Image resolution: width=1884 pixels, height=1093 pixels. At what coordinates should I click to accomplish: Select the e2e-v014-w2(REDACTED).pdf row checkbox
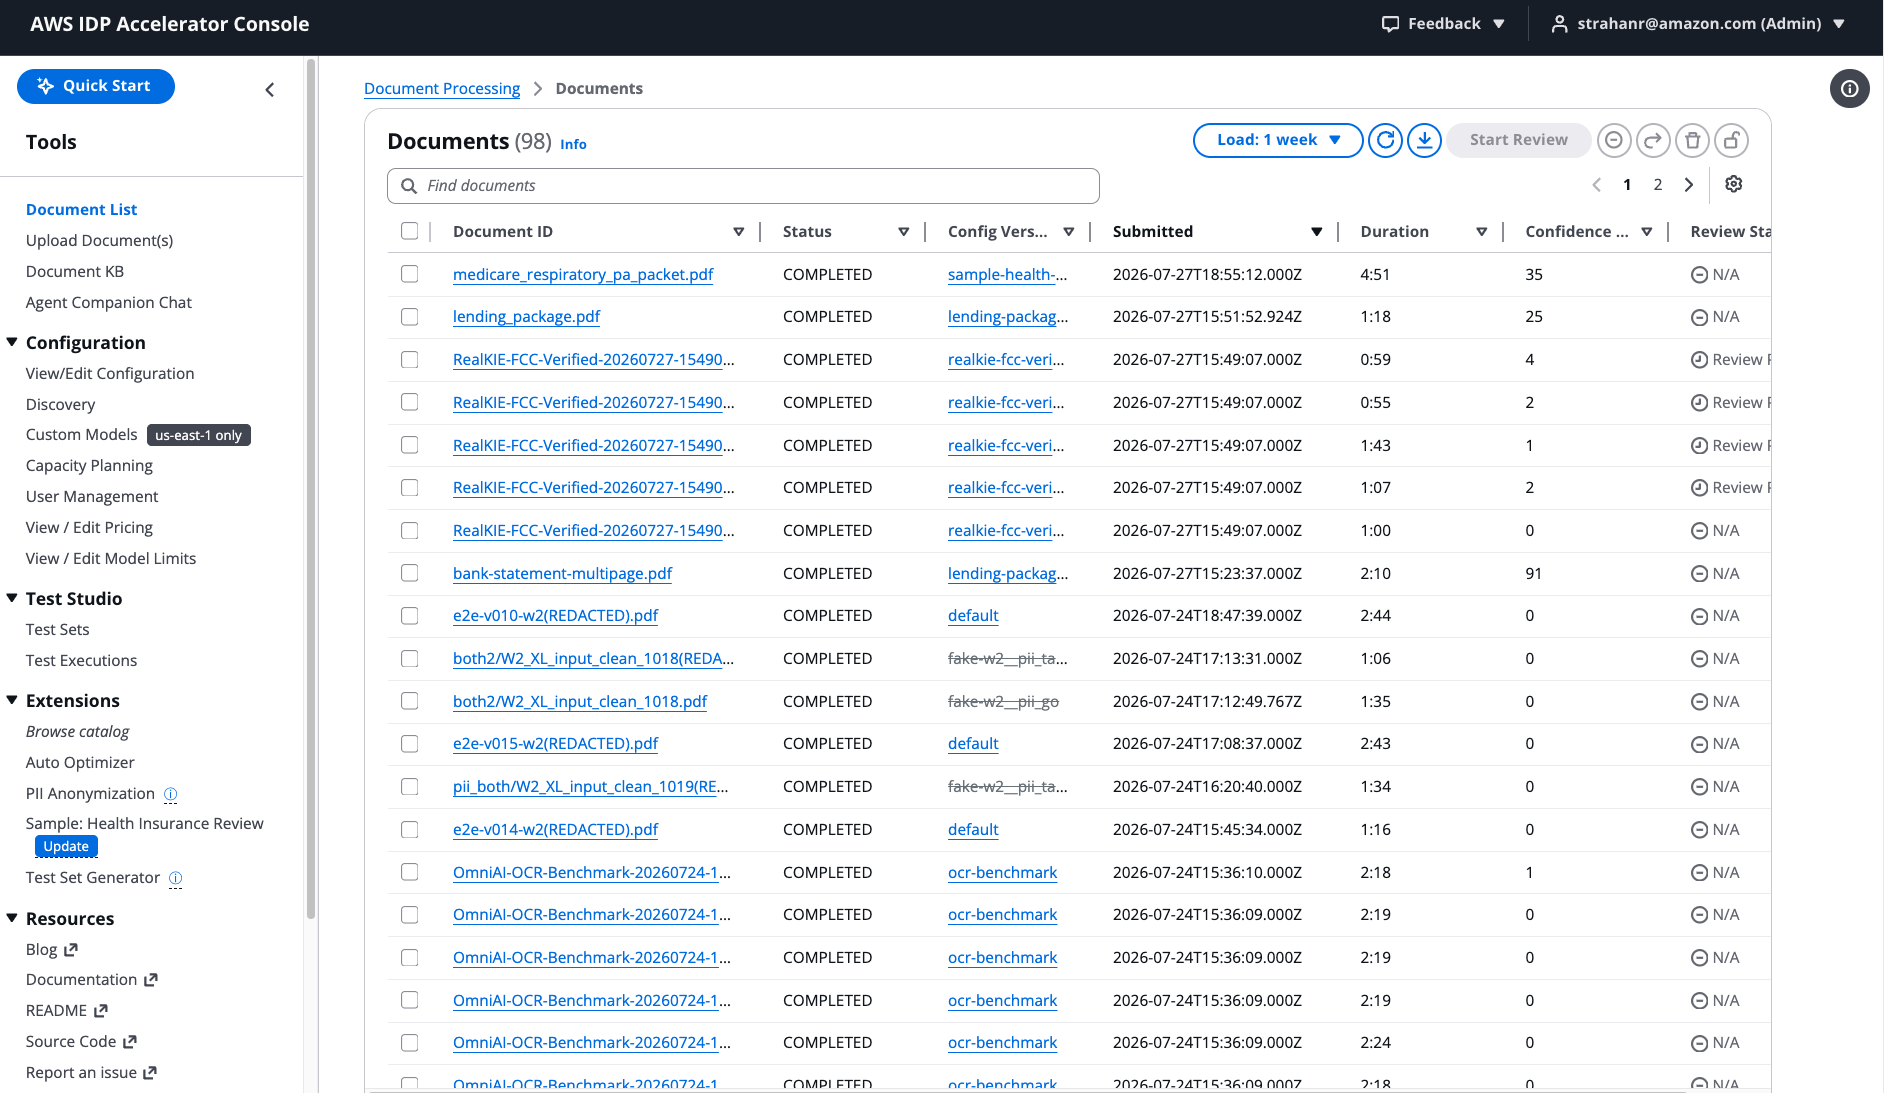pos(410,829)
